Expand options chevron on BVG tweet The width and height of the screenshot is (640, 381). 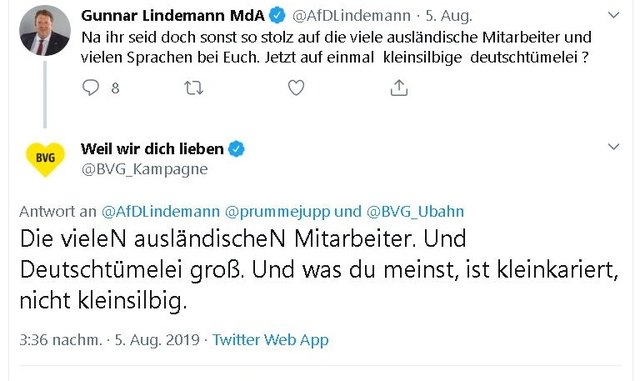613,147
